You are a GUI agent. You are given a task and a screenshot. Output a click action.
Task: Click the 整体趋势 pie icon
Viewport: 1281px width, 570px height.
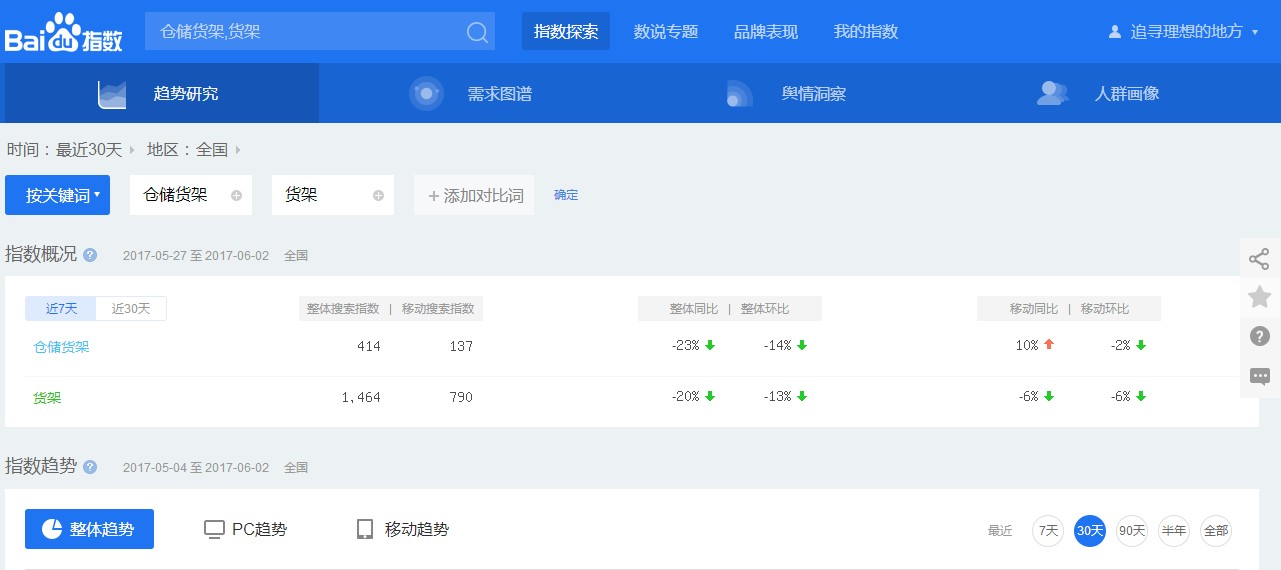click(x=52, y=529)
